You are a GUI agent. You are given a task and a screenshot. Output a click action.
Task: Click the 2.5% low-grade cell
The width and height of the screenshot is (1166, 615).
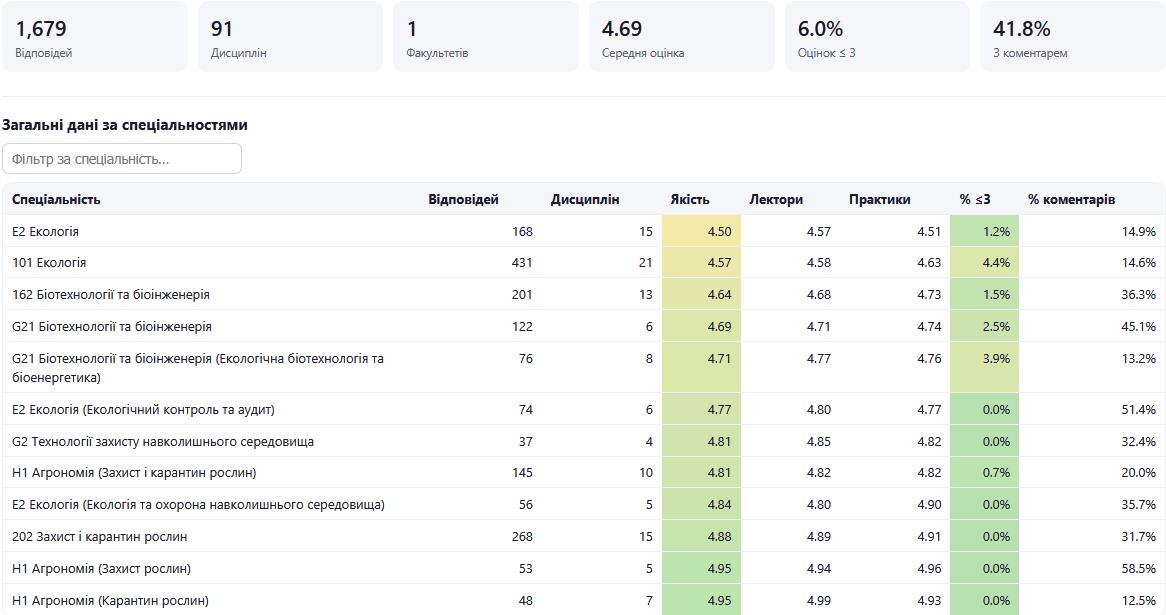point(985,326)
